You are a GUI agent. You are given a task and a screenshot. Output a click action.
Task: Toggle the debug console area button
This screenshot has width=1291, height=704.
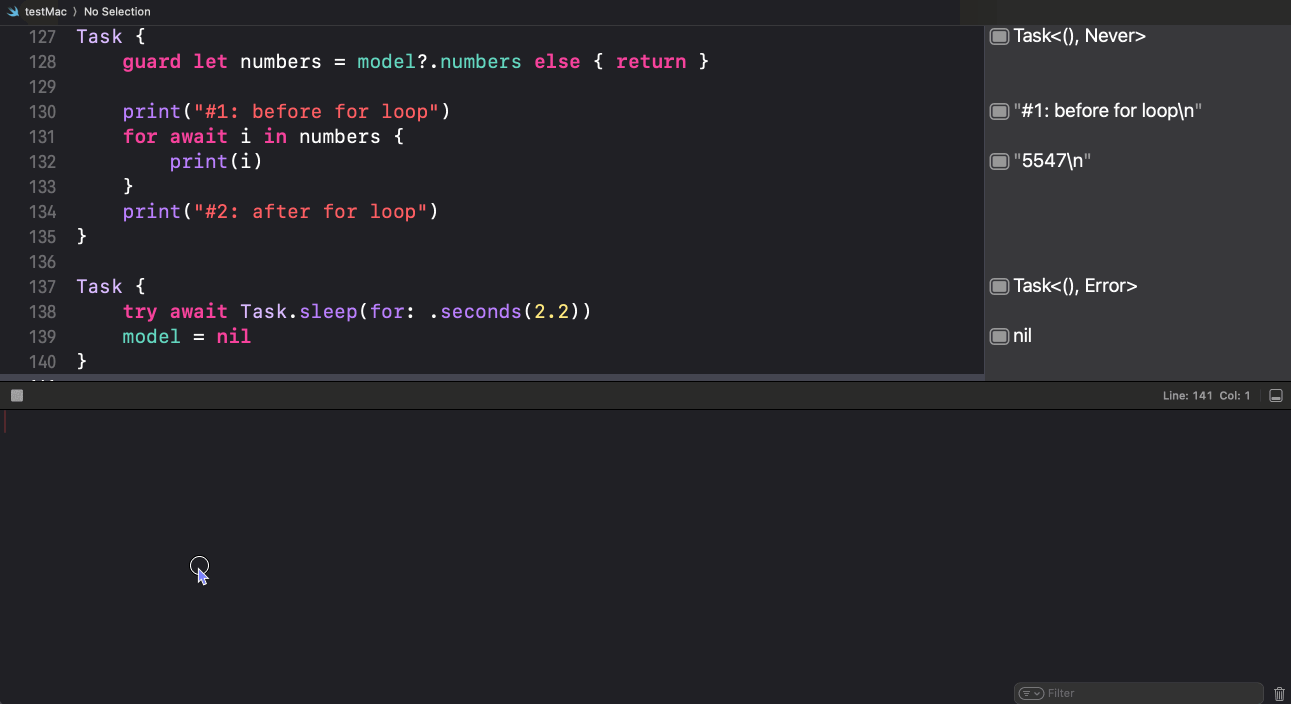pos(1276,396)
